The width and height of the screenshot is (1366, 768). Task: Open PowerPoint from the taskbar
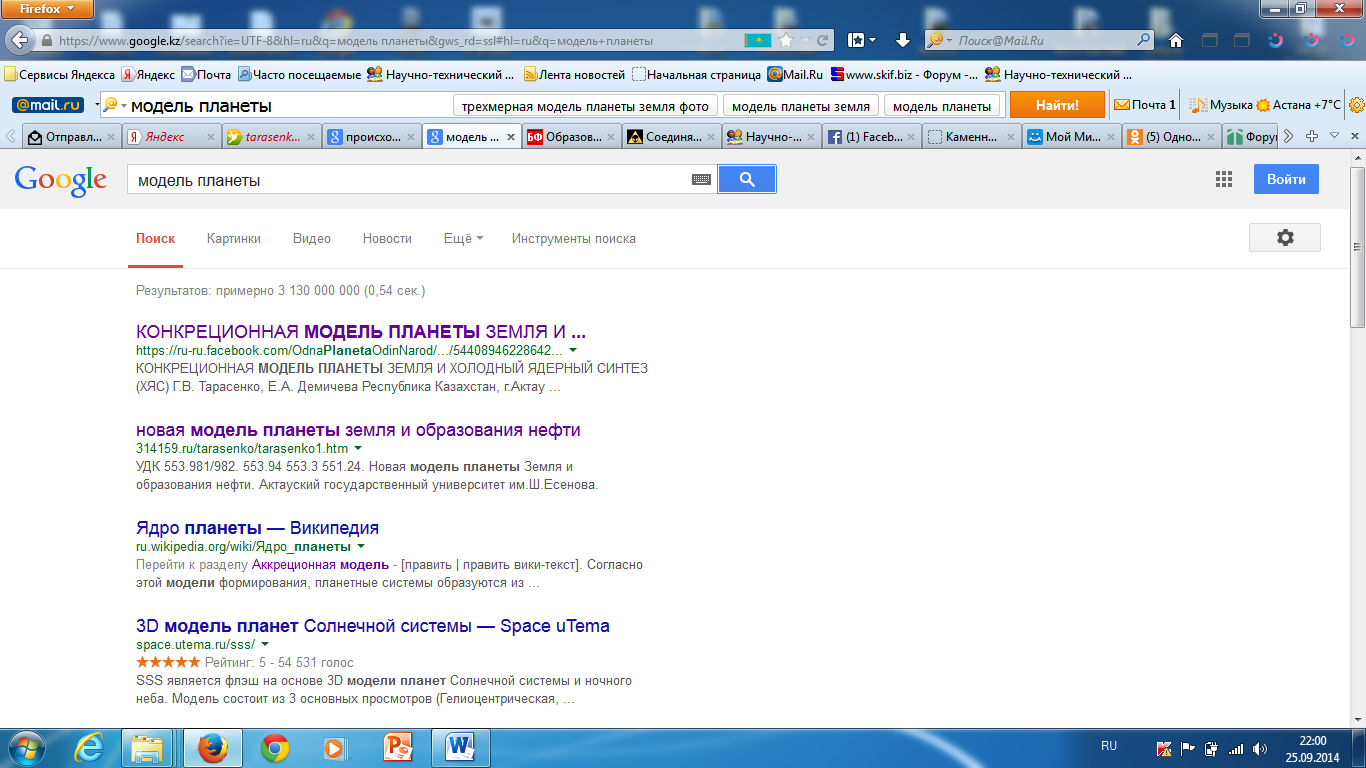pos(398,747)
